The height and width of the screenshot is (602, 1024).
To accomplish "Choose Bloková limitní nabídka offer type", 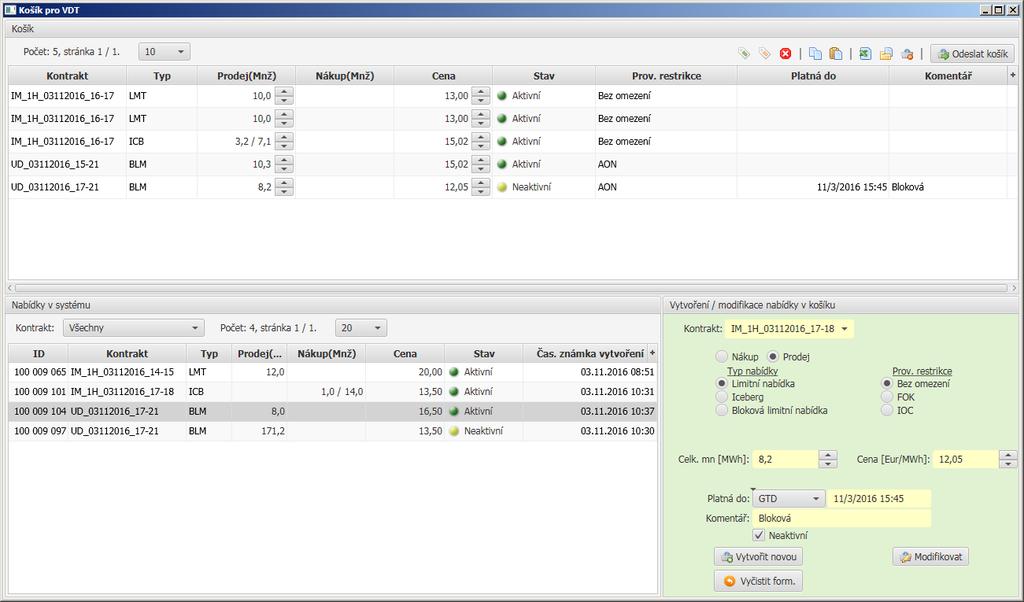I will coord(721,410).
